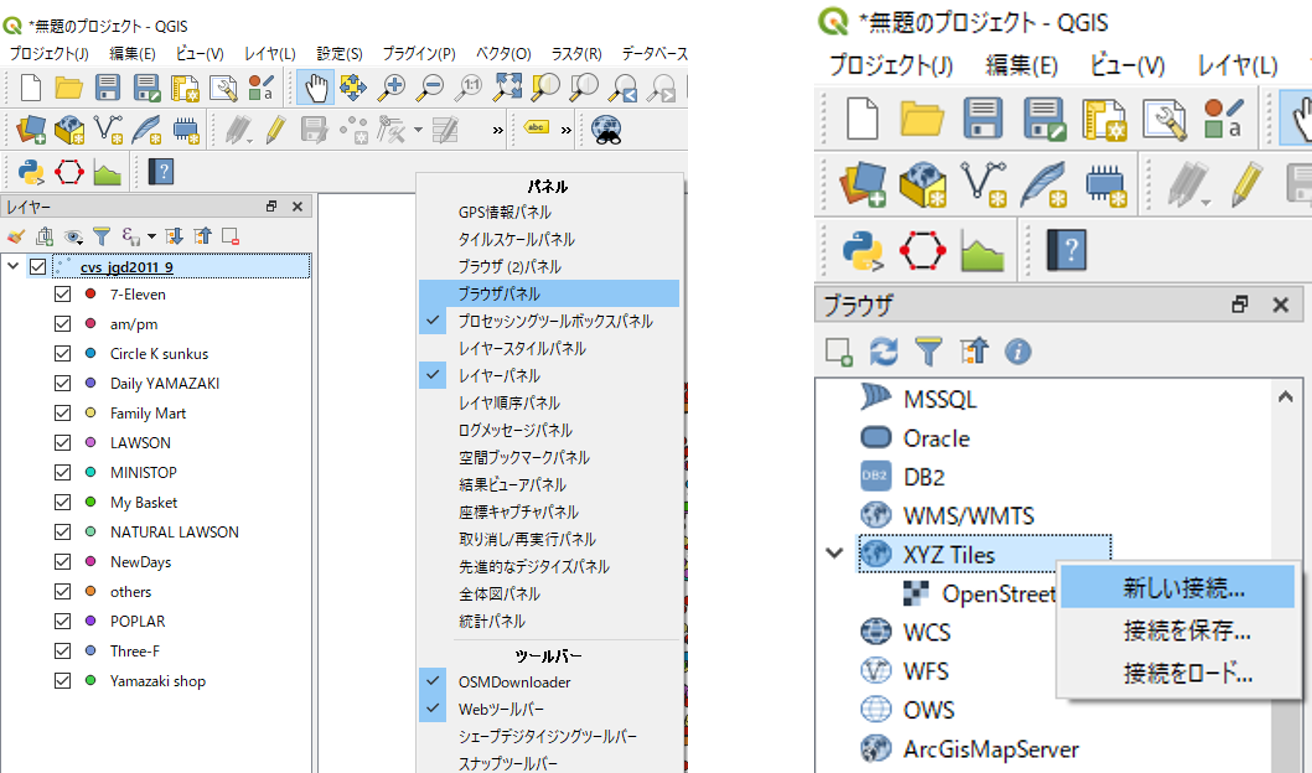Toggle レイヤーパネル entry in panel menu

click(549, 376)
